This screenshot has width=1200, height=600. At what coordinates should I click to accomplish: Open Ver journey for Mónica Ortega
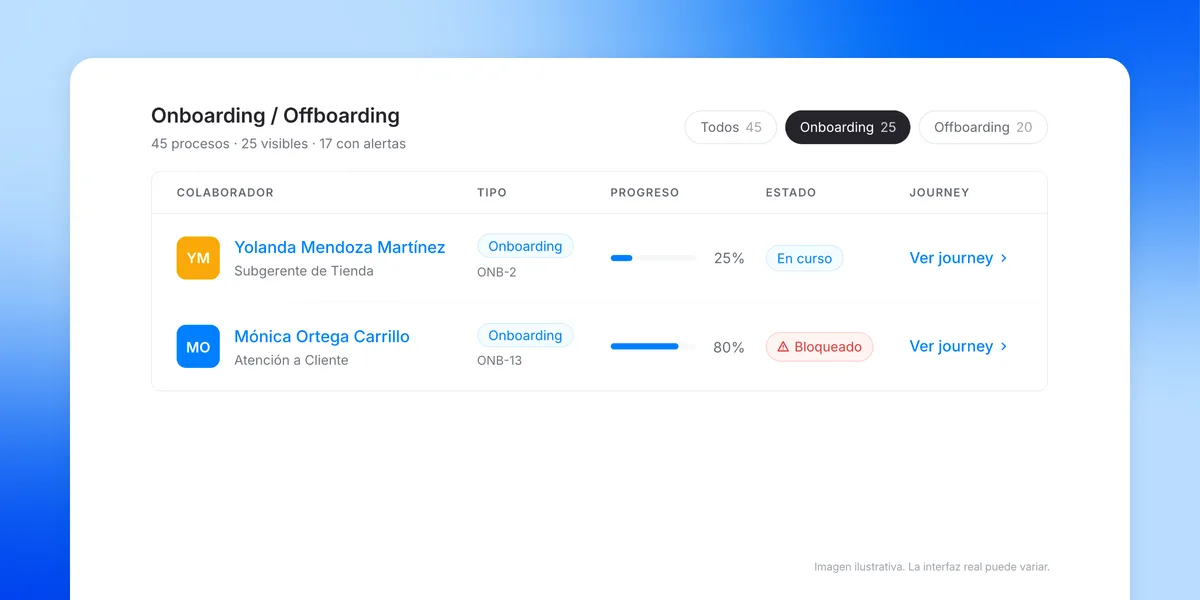click(958, 347)
